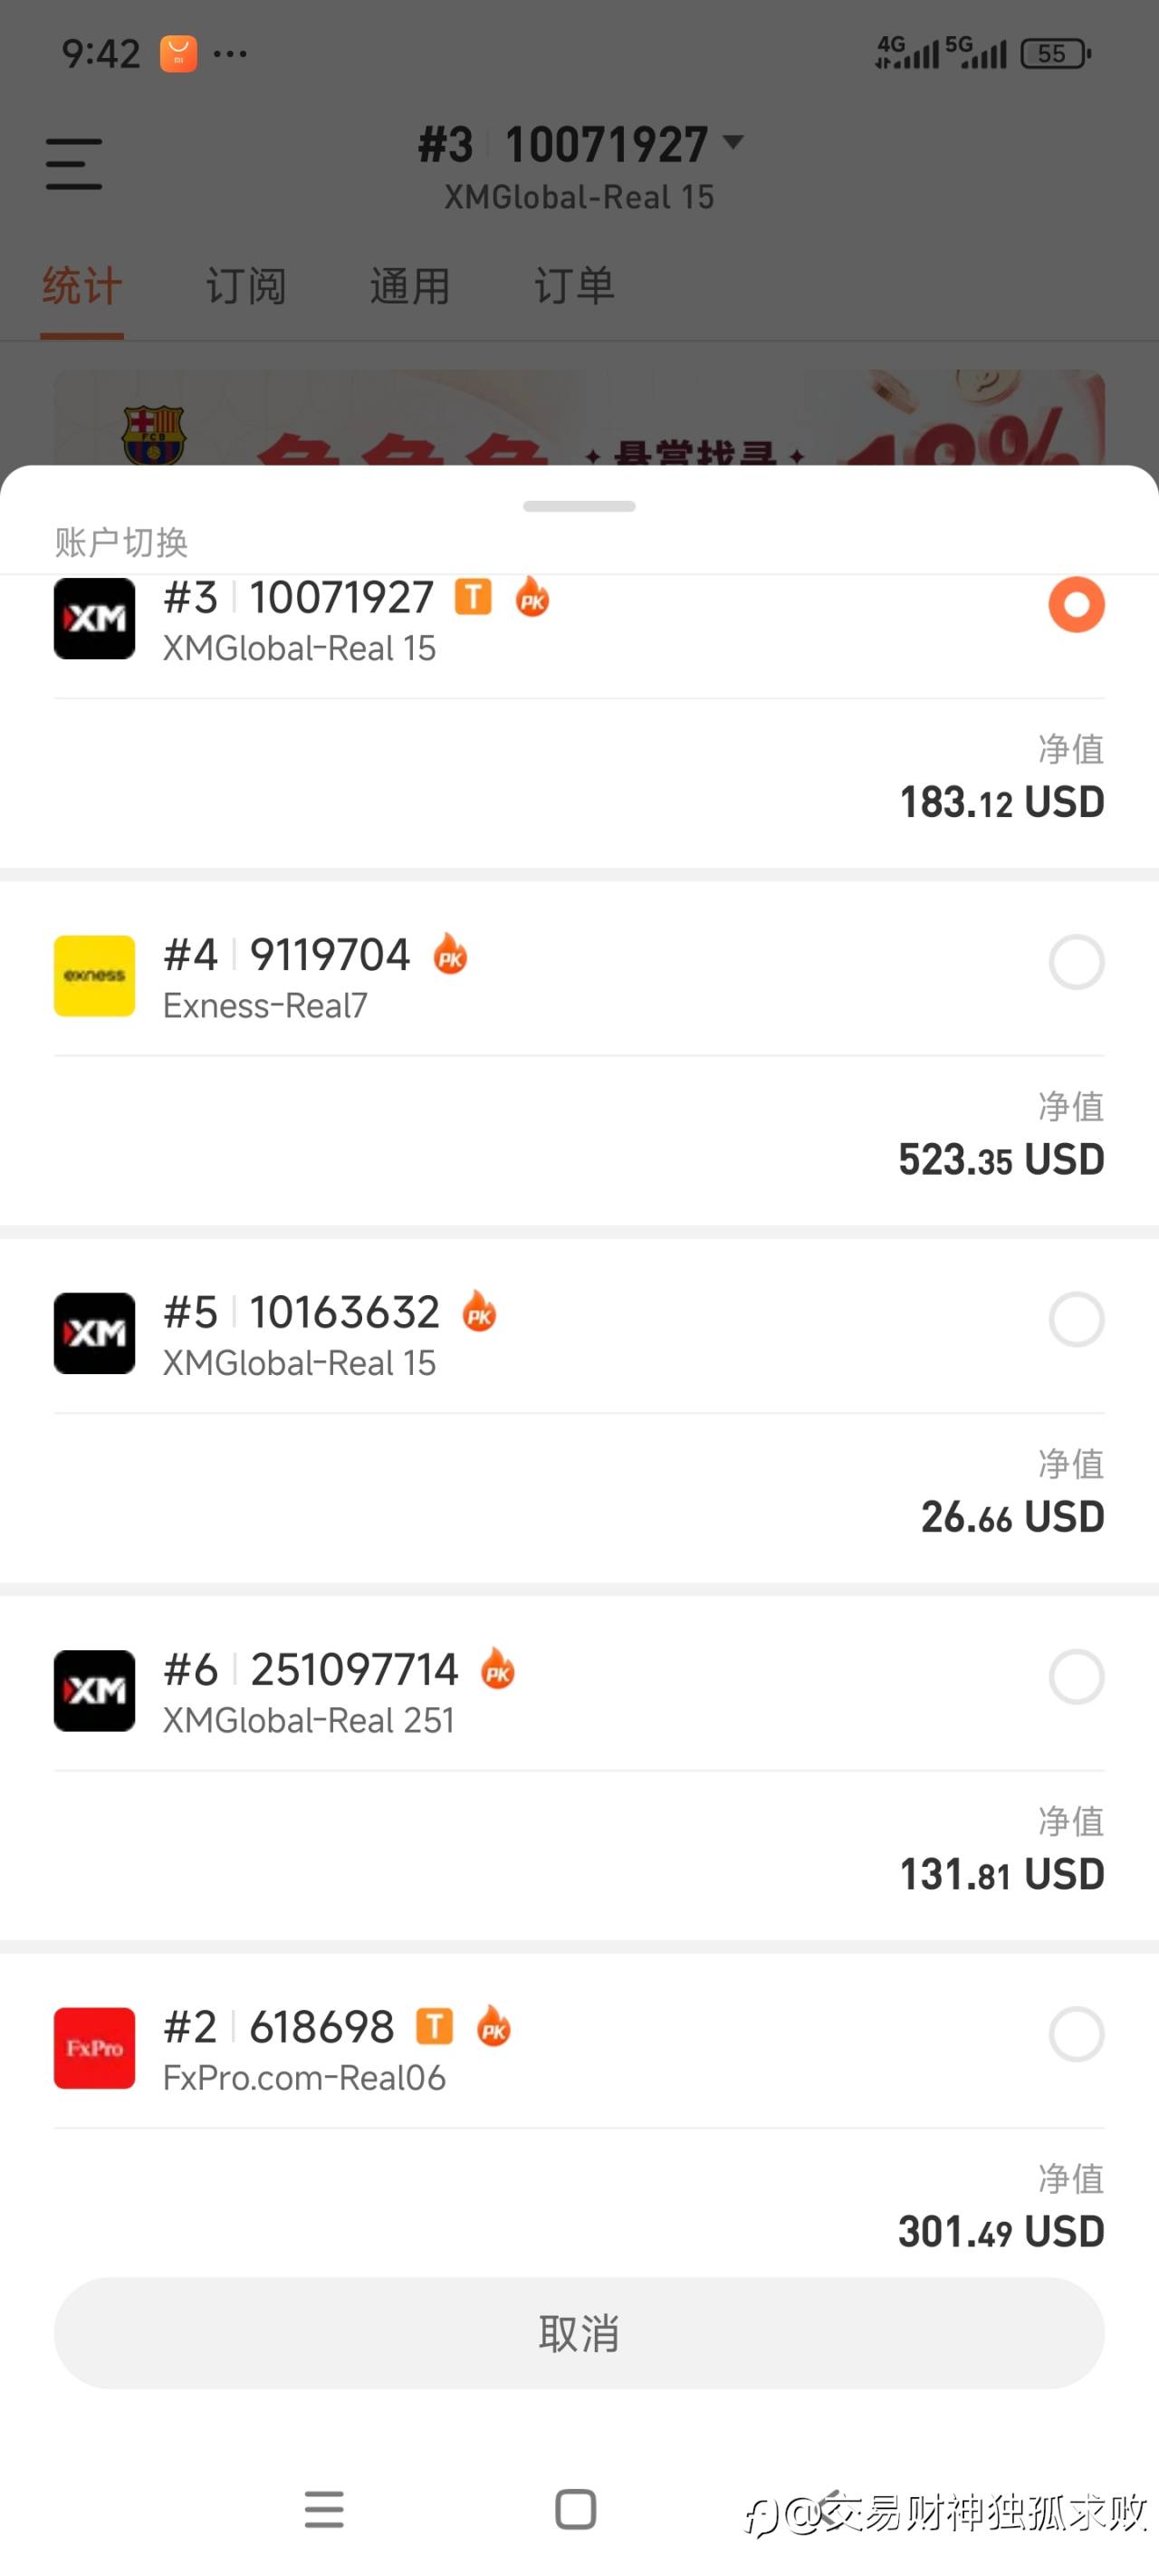Switch to the 订阅 tab

[x=246, y=286]
